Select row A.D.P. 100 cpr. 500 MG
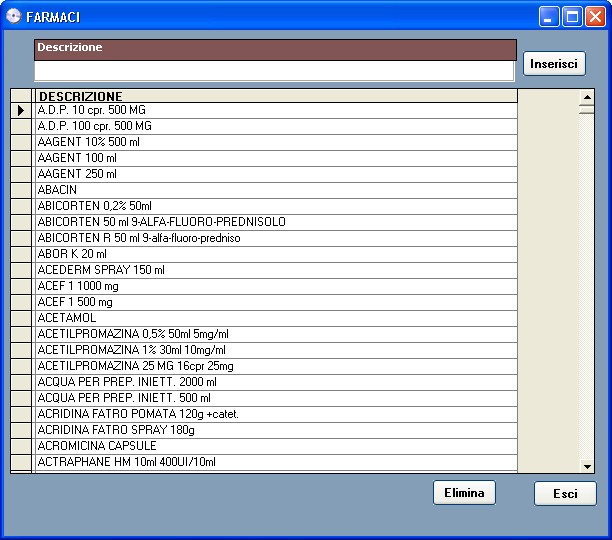 [276, 127]
